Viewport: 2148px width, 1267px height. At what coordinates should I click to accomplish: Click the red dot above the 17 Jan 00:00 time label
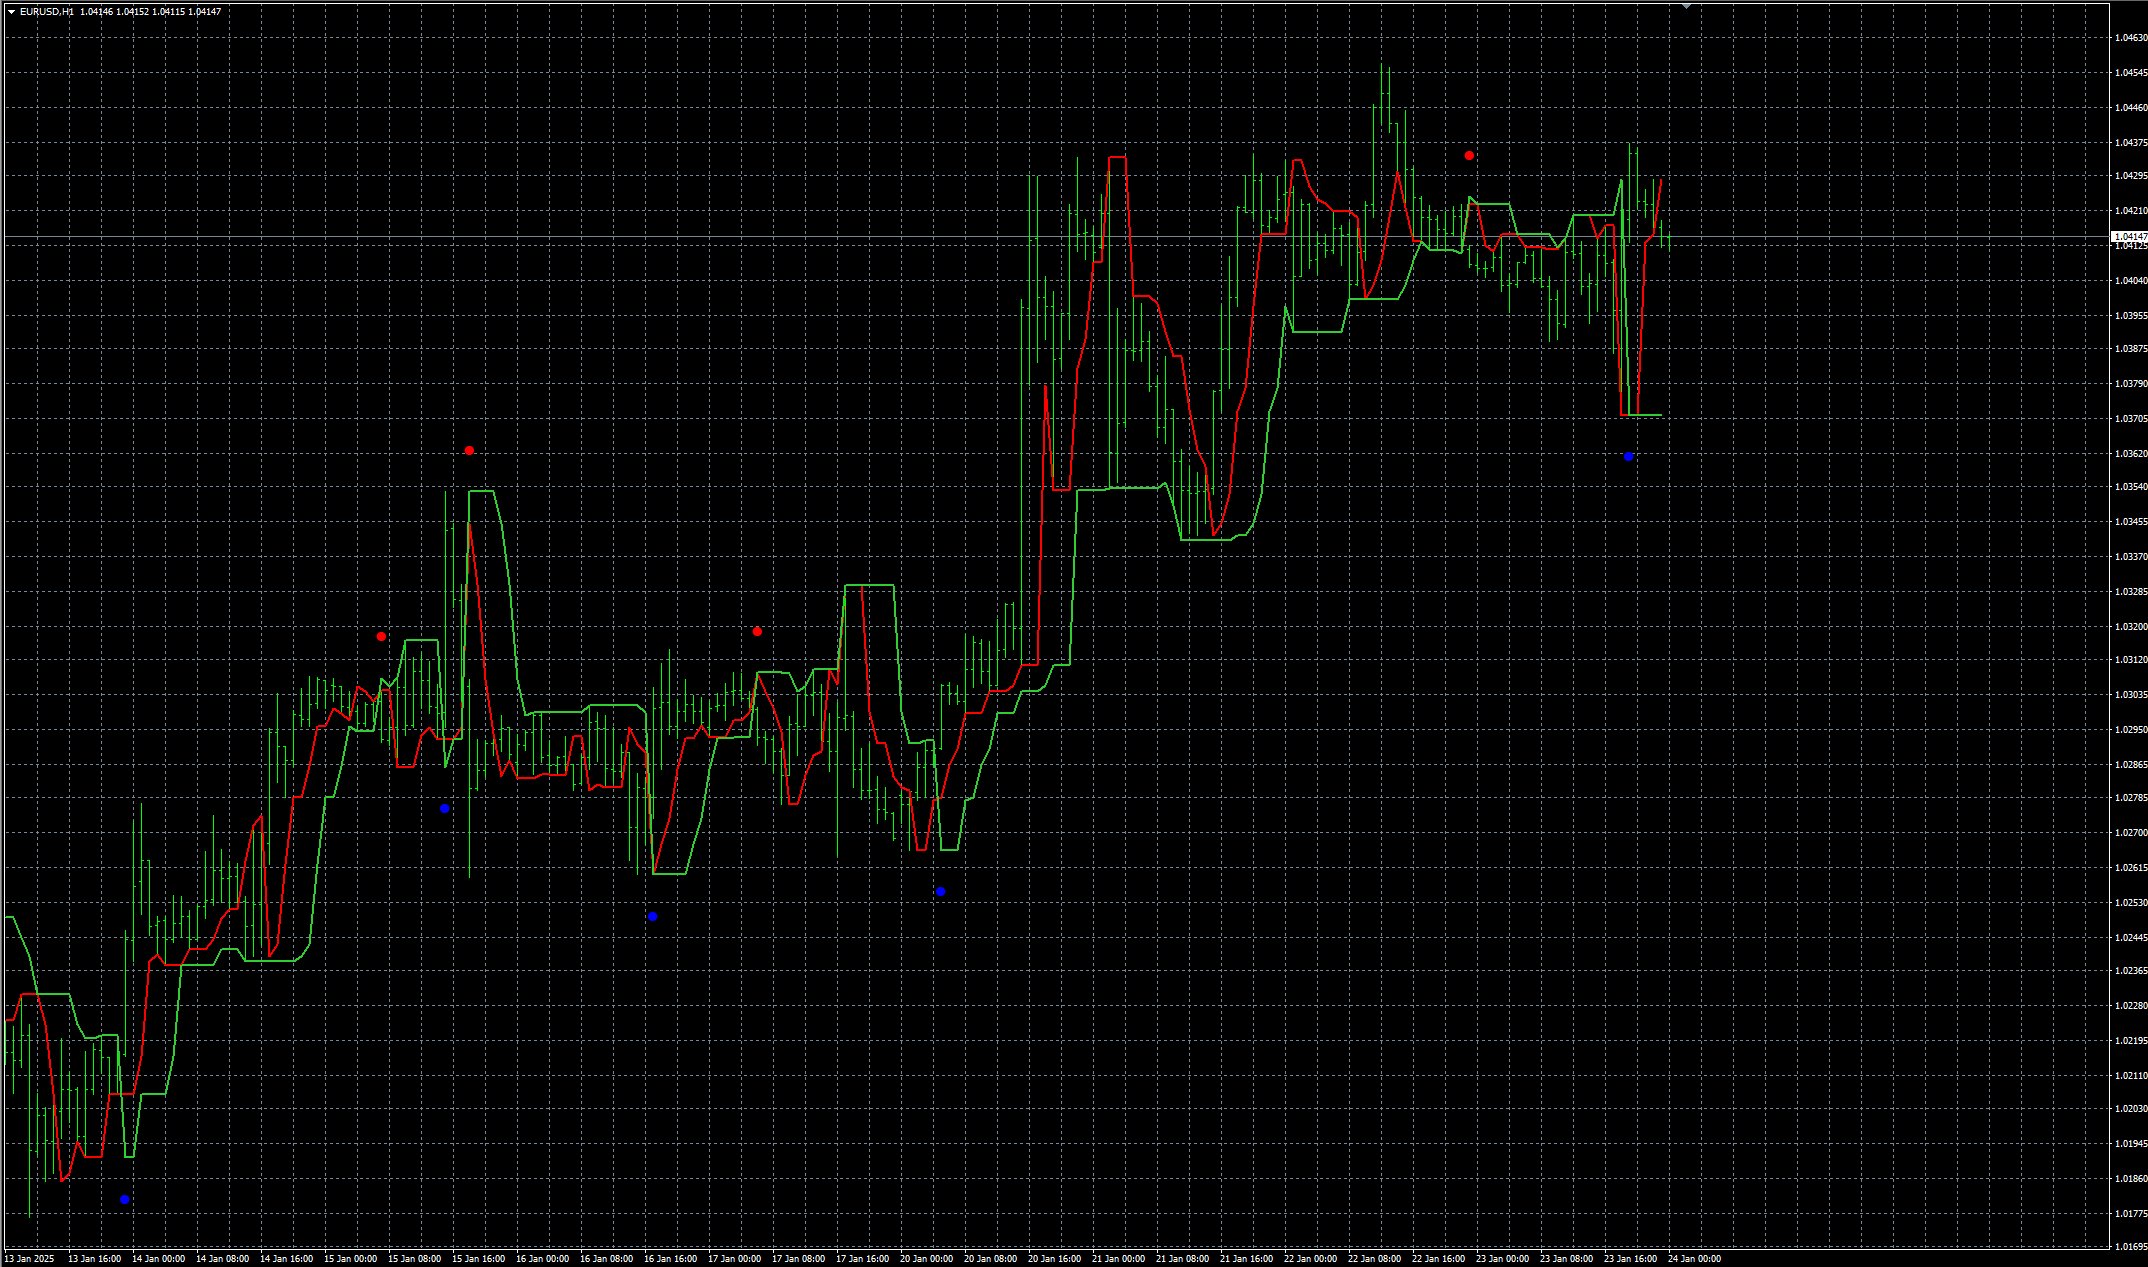pyautogui.click(x=757, y=632)
